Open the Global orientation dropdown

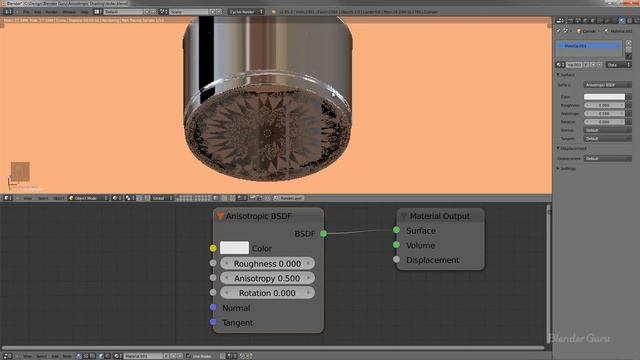pyautogui.click(x=162, y=198)
